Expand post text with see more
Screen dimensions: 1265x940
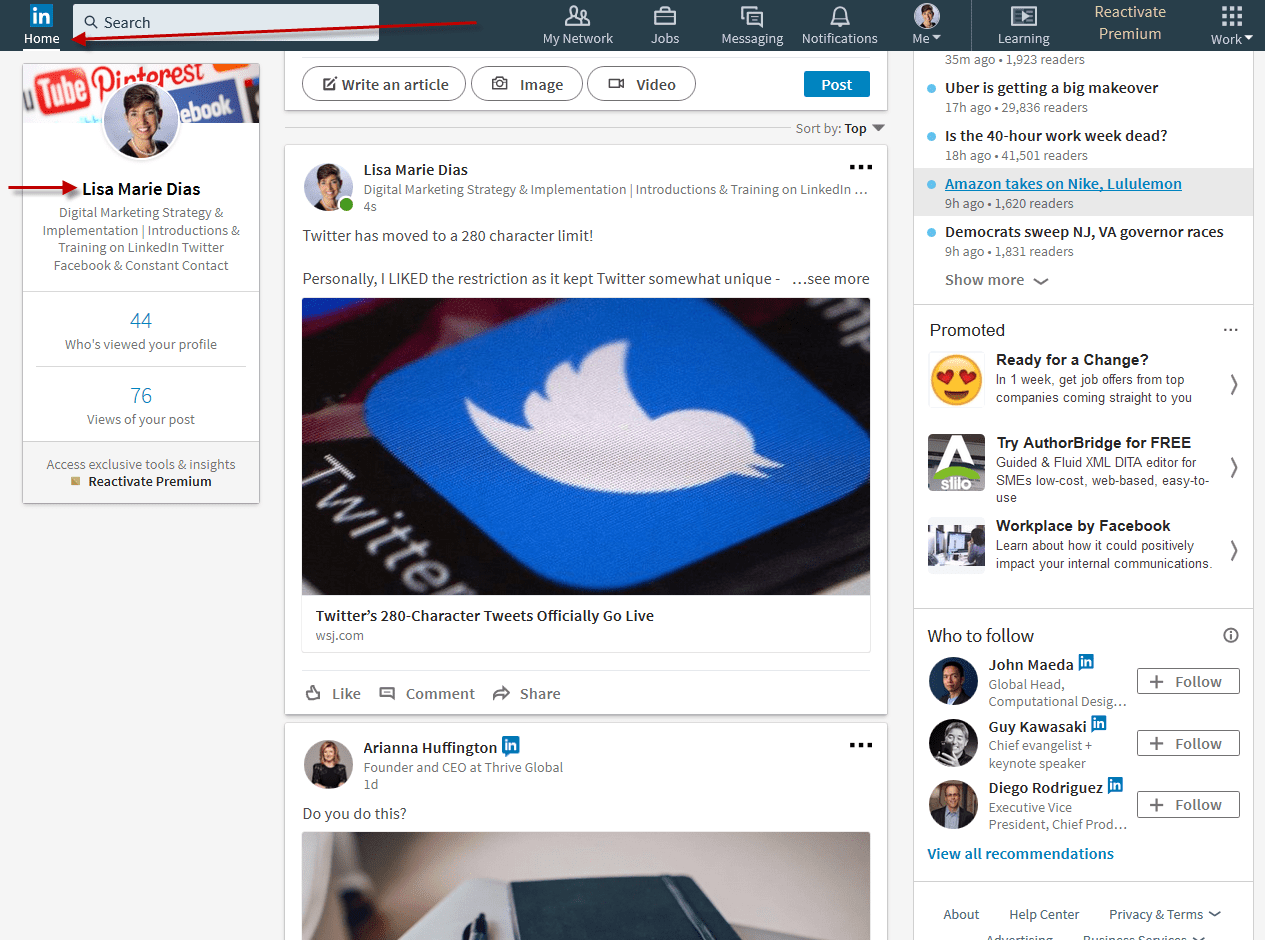[830, 279]
